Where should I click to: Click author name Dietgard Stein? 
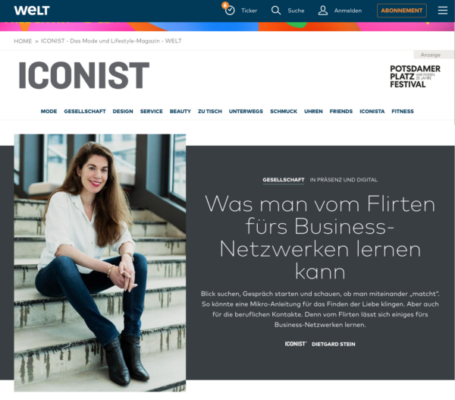tap(333, 344)
